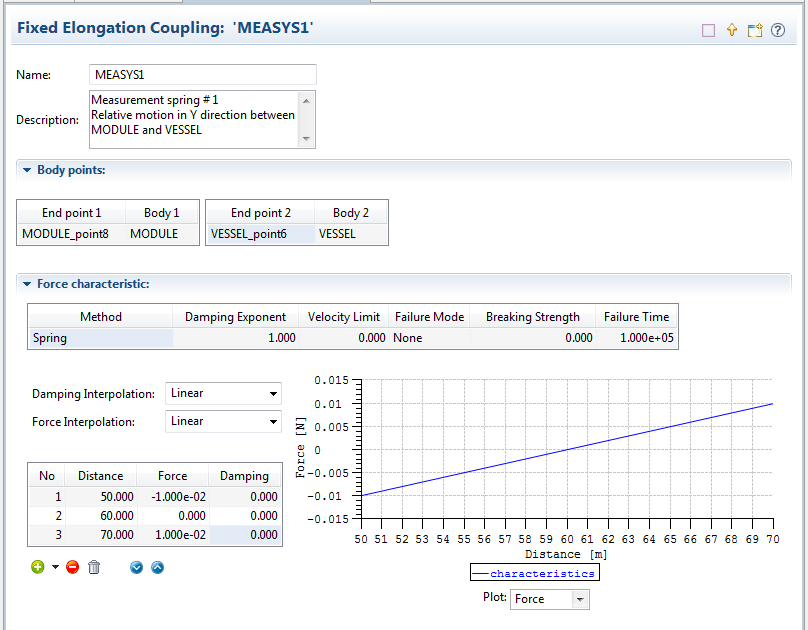Screen dimensions: 808x630
Task: Click the blue move row down icon
Action: point(137,567)
